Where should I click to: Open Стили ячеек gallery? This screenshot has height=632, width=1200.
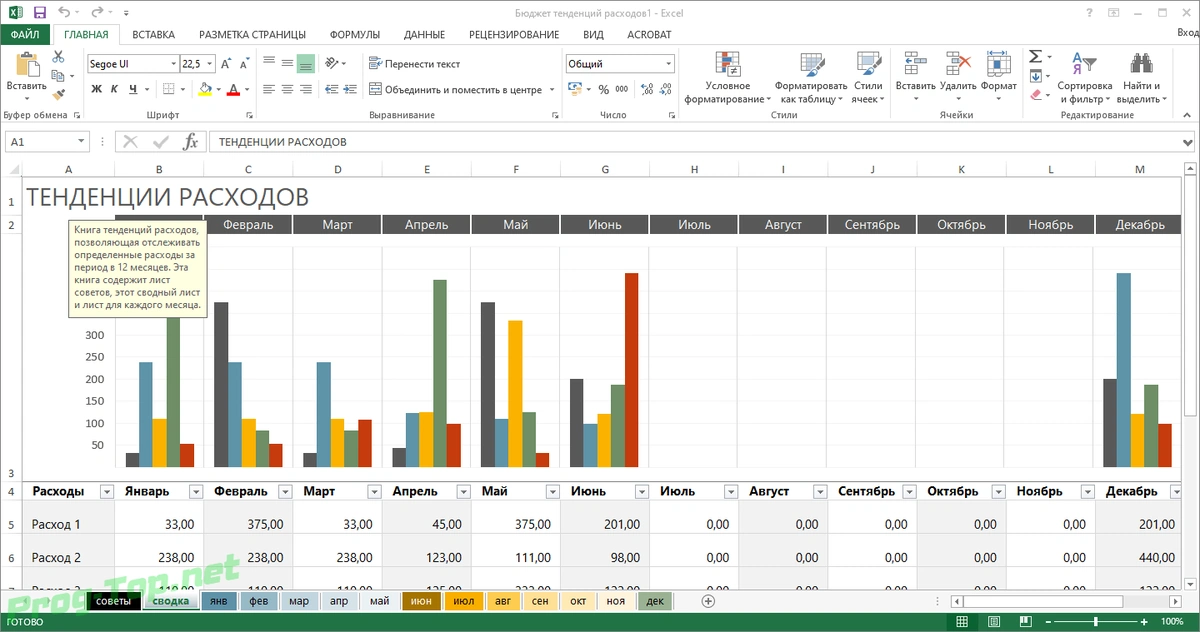point(868,77)
